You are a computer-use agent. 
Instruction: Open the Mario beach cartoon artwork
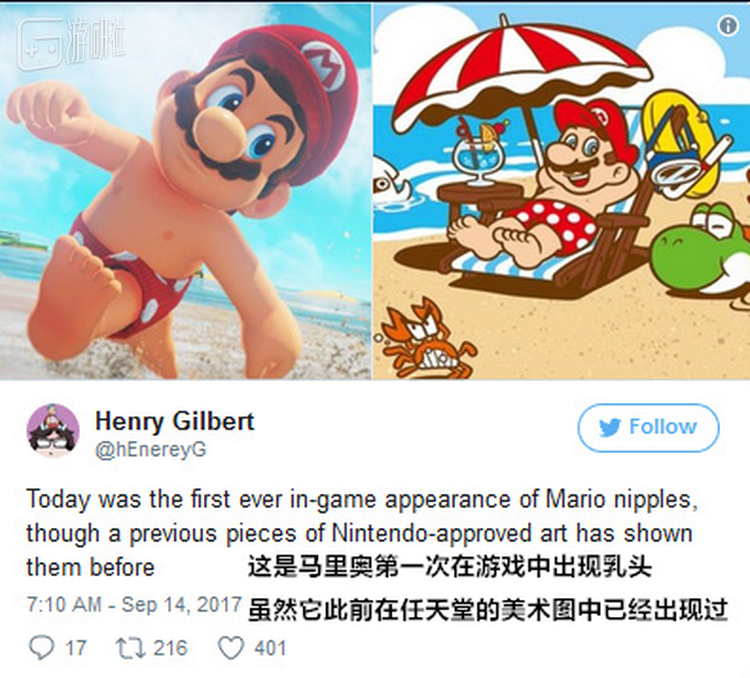562,191
